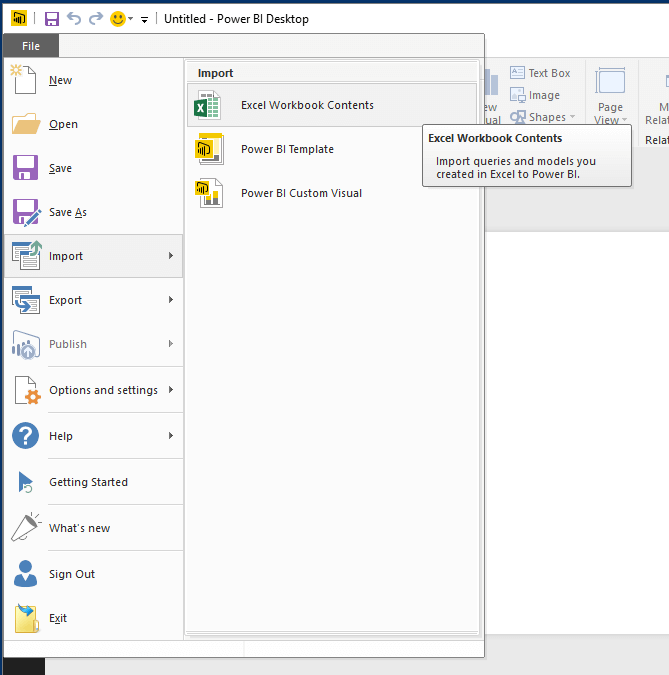Select Power BI Template import option
This screenshot has height=675, width=669.
pyautogui.click(x=332, y=149)
